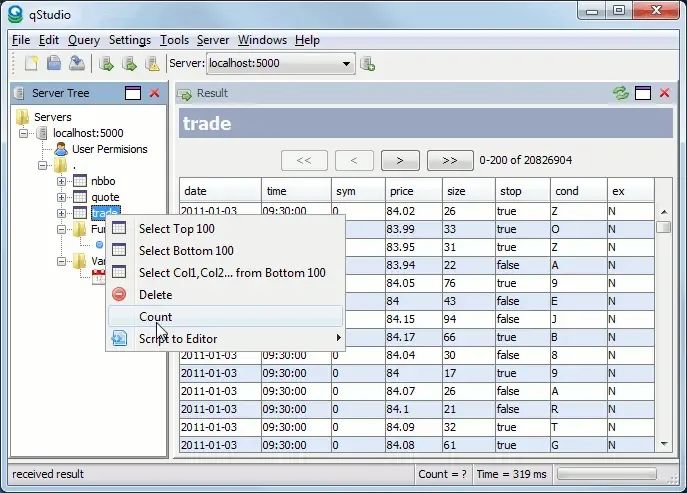Close the Server Tree panel
This screenshot has width=687, height=493.
coord(154,93)
